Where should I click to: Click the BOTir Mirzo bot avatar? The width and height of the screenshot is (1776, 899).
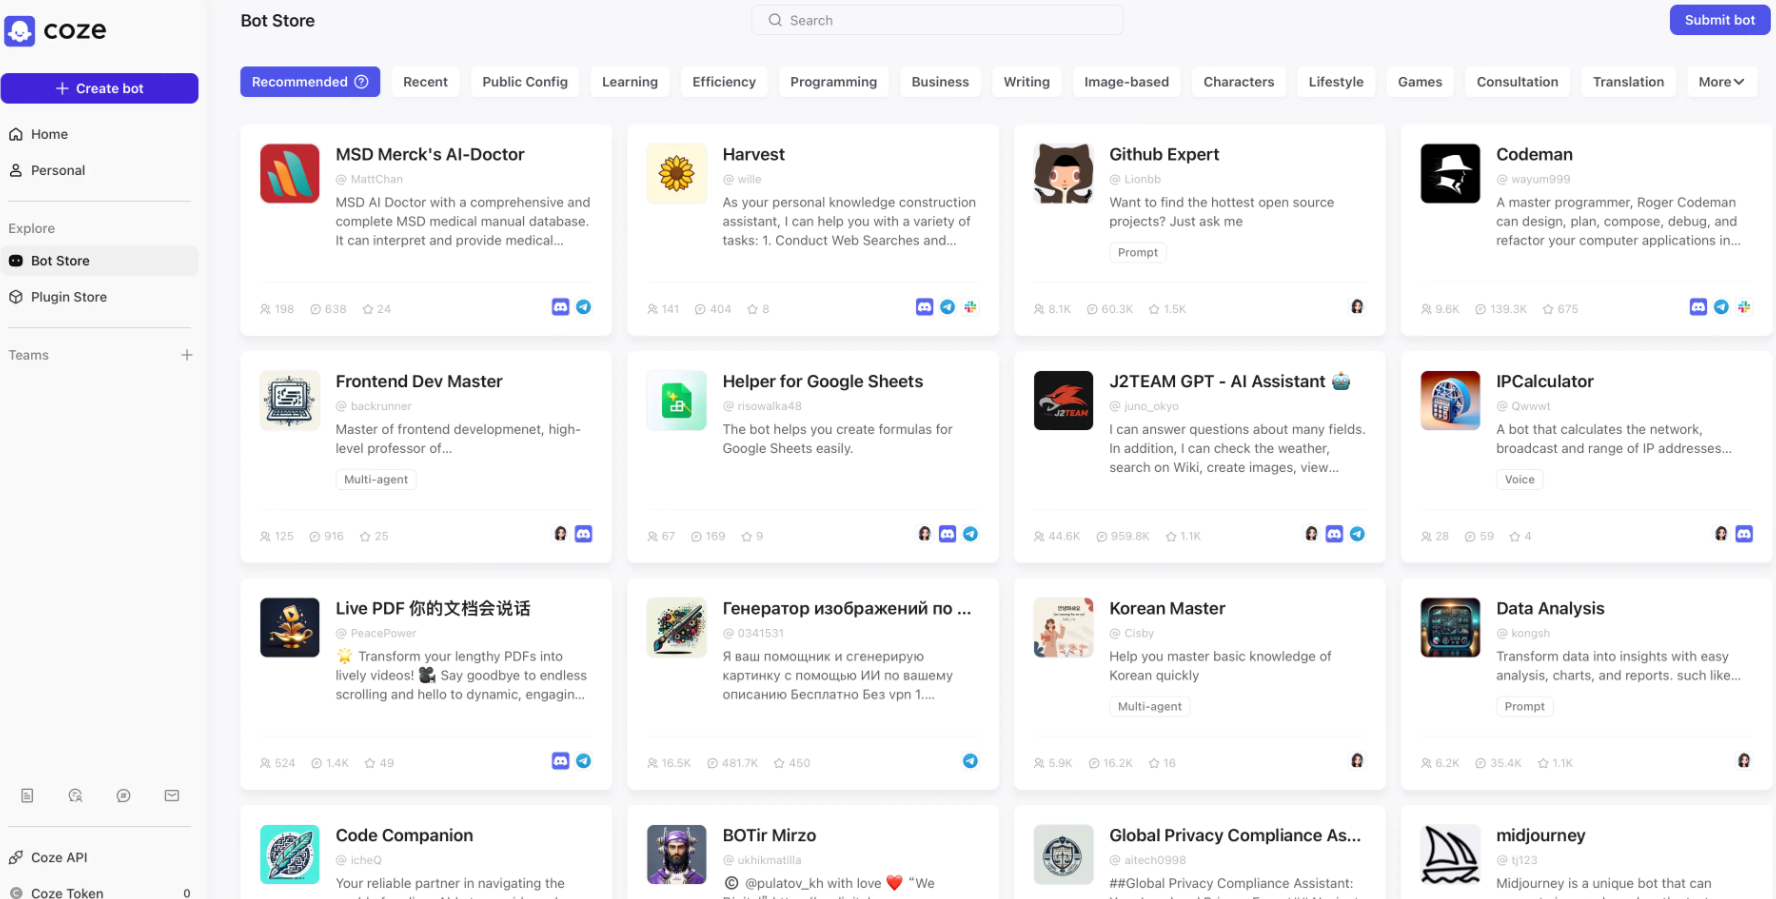(x=677, y=855)
